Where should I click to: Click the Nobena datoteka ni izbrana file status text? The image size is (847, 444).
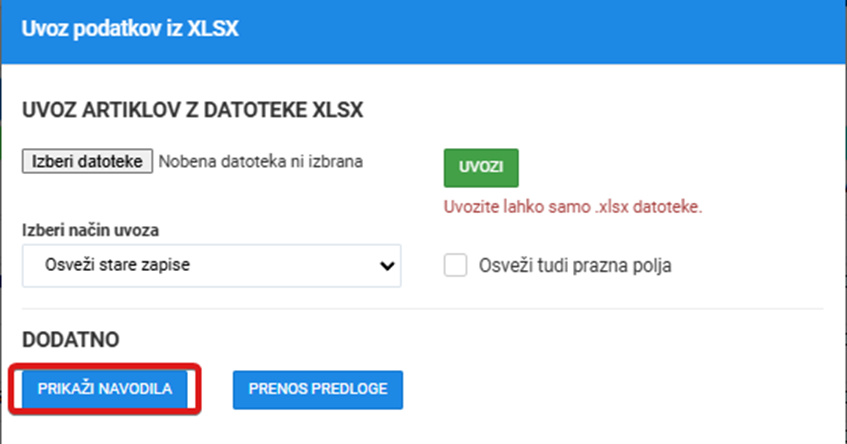[260, 162]
